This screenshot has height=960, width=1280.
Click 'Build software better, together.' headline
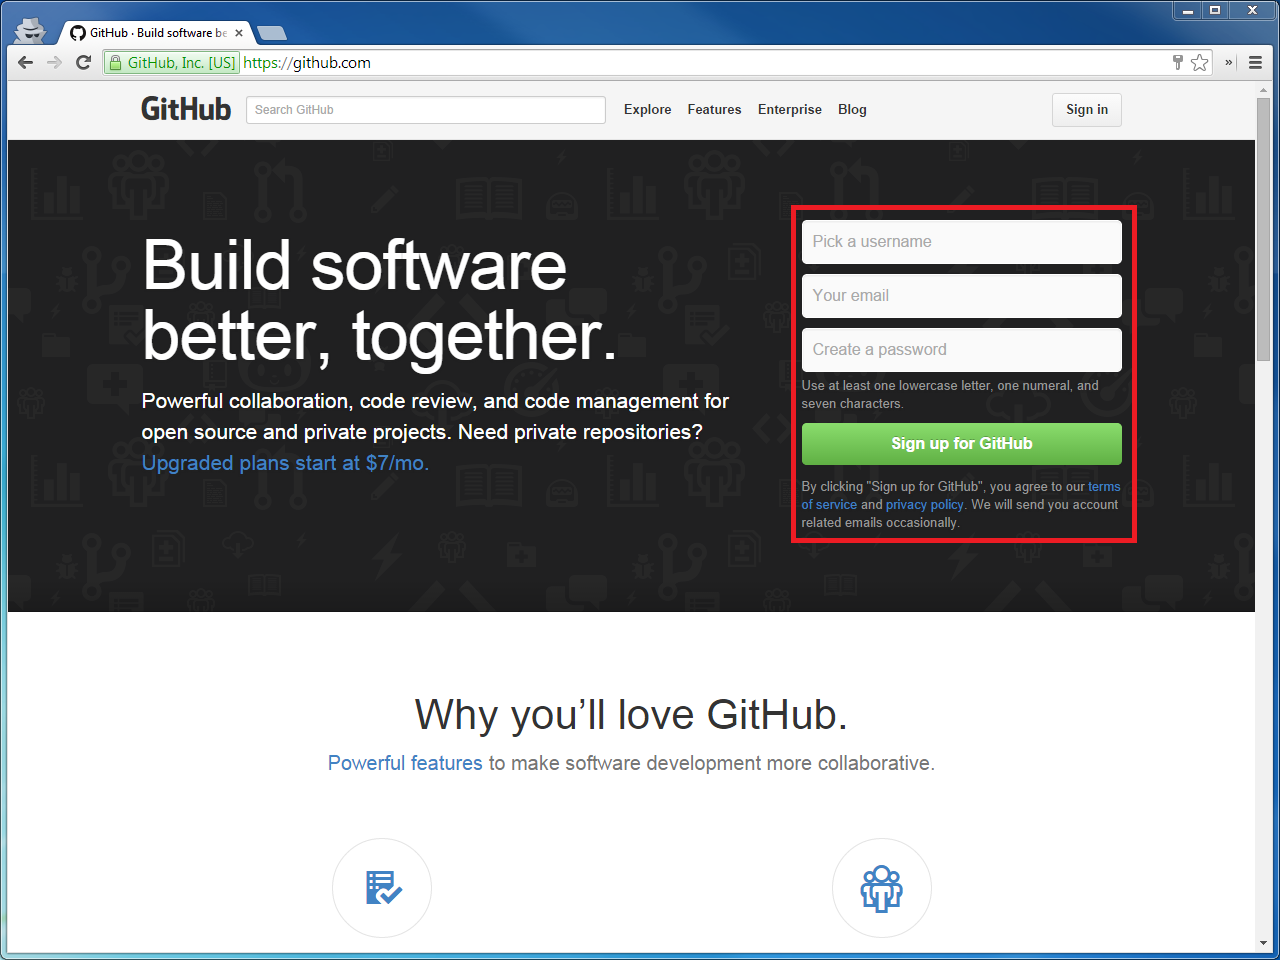pyautogui.click(x=379, y=300)
